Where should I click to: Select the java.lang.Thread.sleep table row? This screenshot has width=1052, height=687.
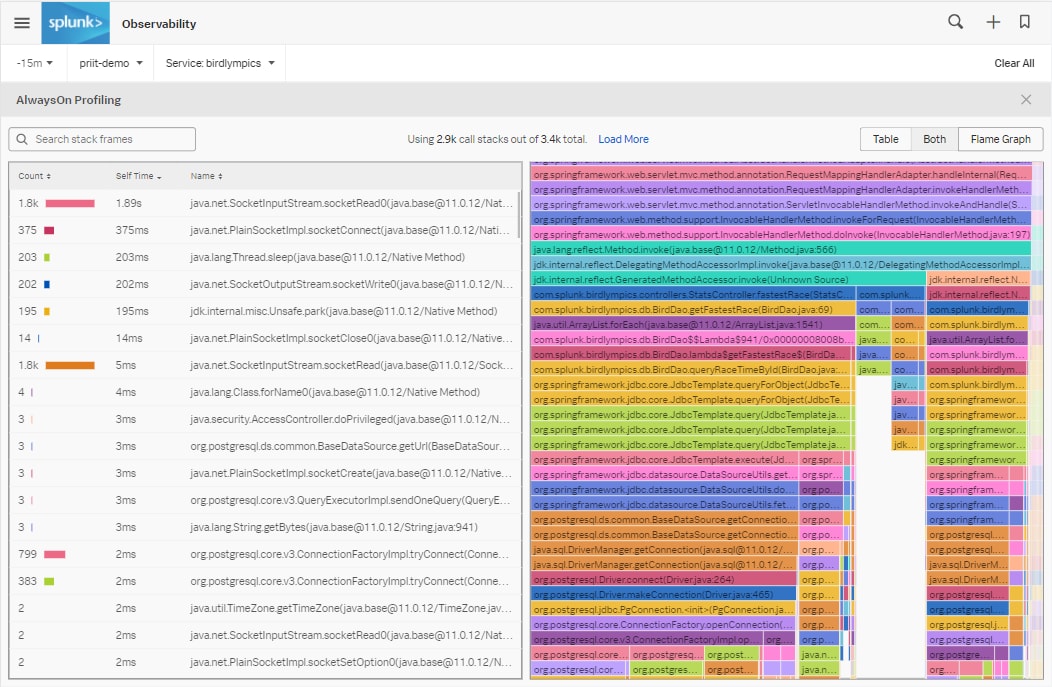(x=265, y=257)
